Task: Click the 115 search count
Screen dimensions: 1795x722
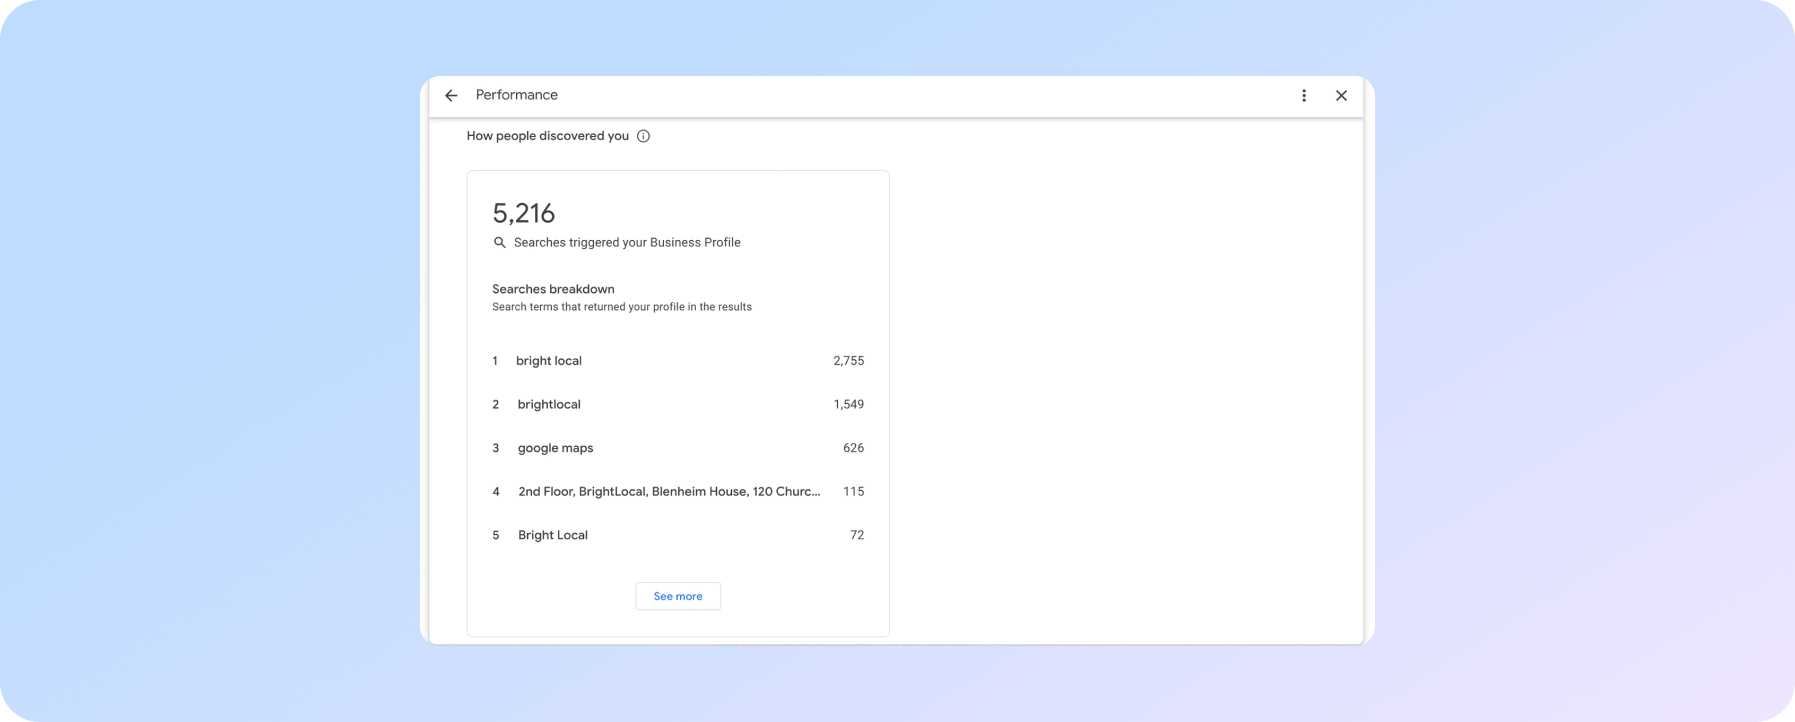Action: pyautogui.click(x=853, y=492)
